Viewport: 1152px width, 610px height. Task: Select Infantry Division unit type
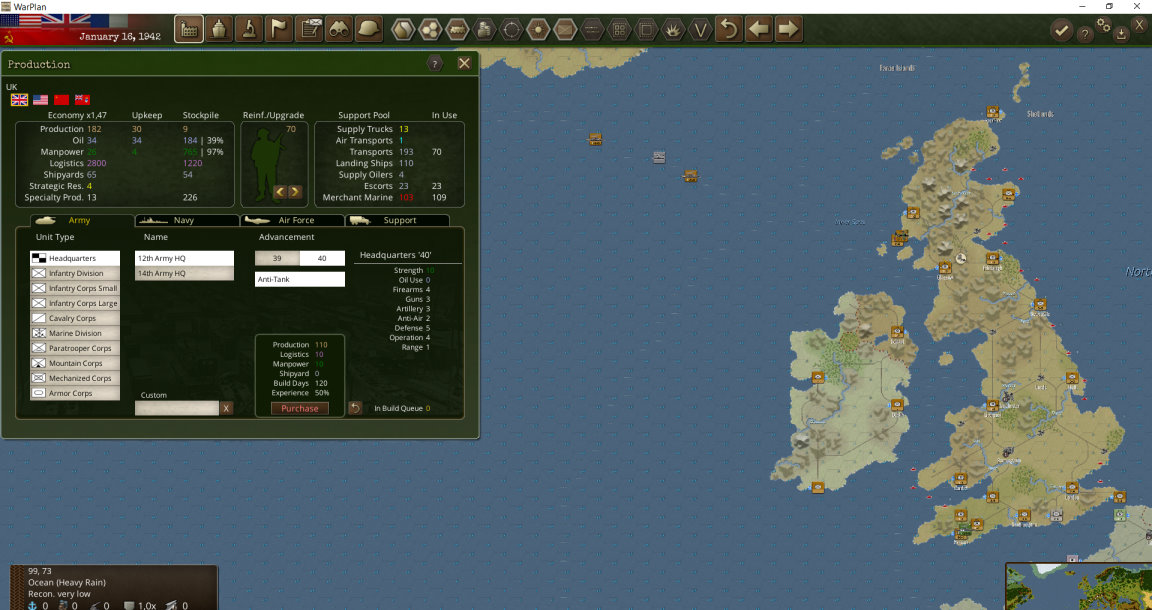pyautogui.click(x=75, y=273)
